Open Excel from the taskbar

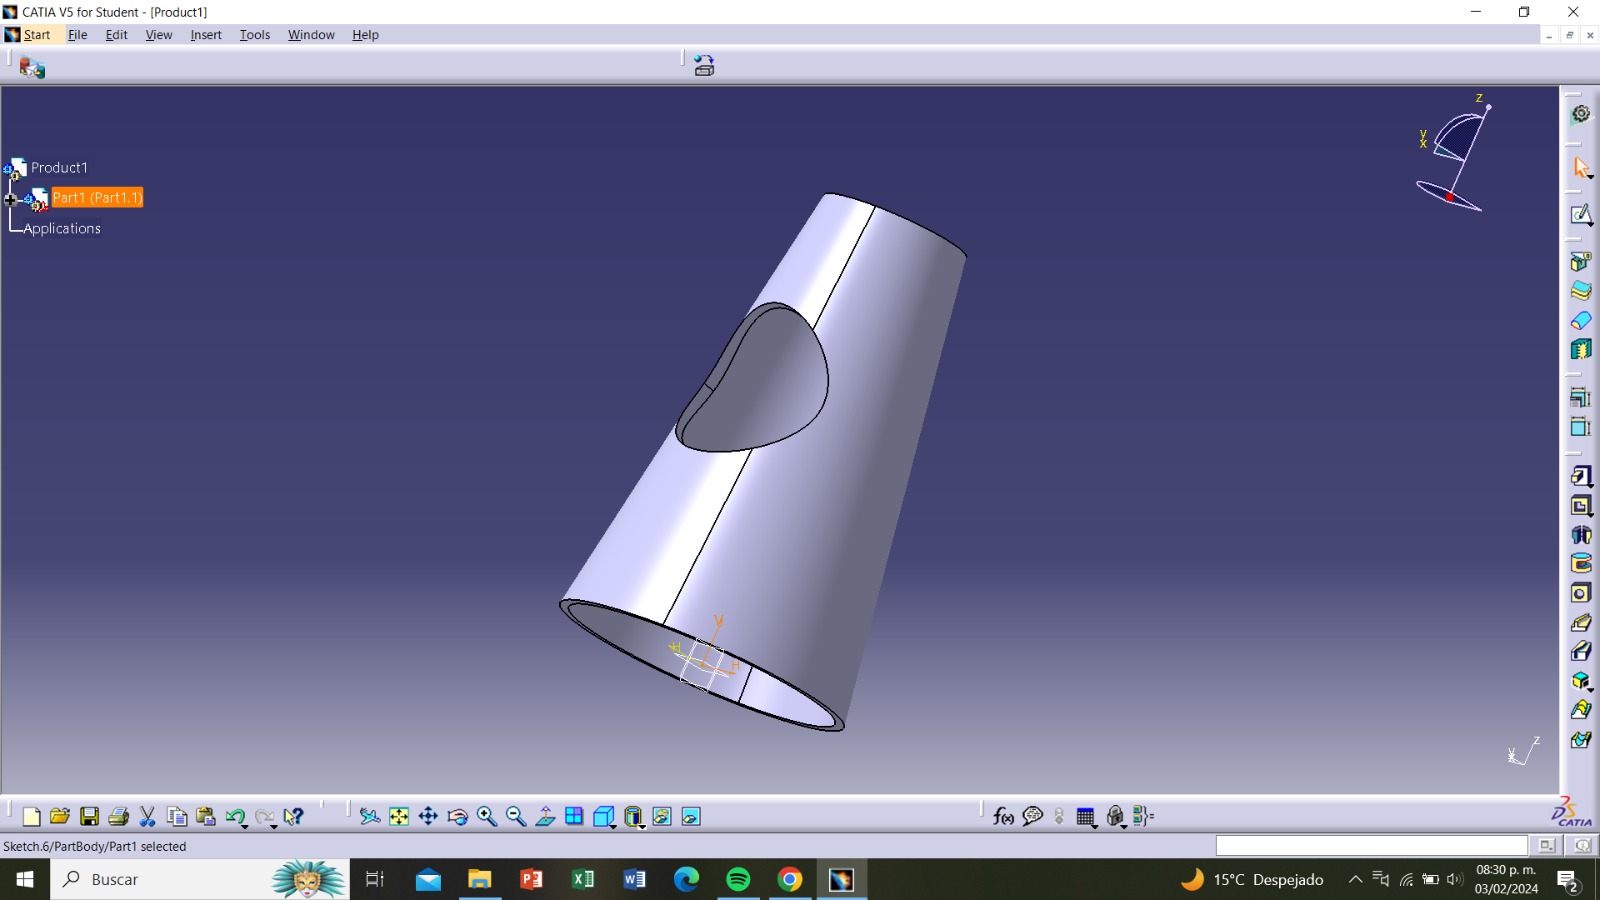coord(583,880)
